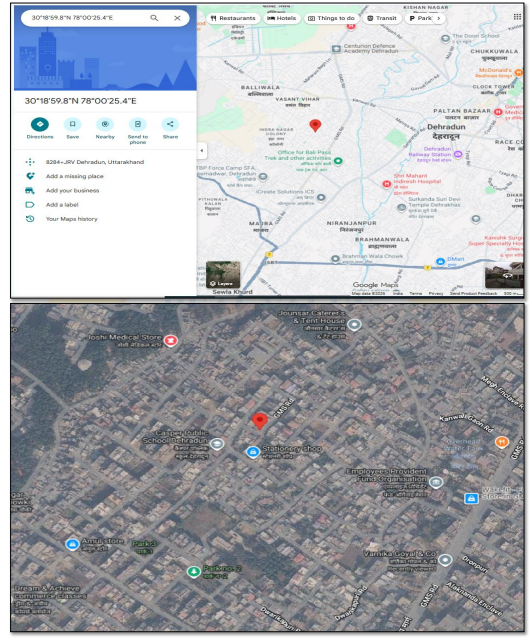Click Centurion Defence Academy marker
Screen dimensions: 531x639
click(x=336, y=49)
